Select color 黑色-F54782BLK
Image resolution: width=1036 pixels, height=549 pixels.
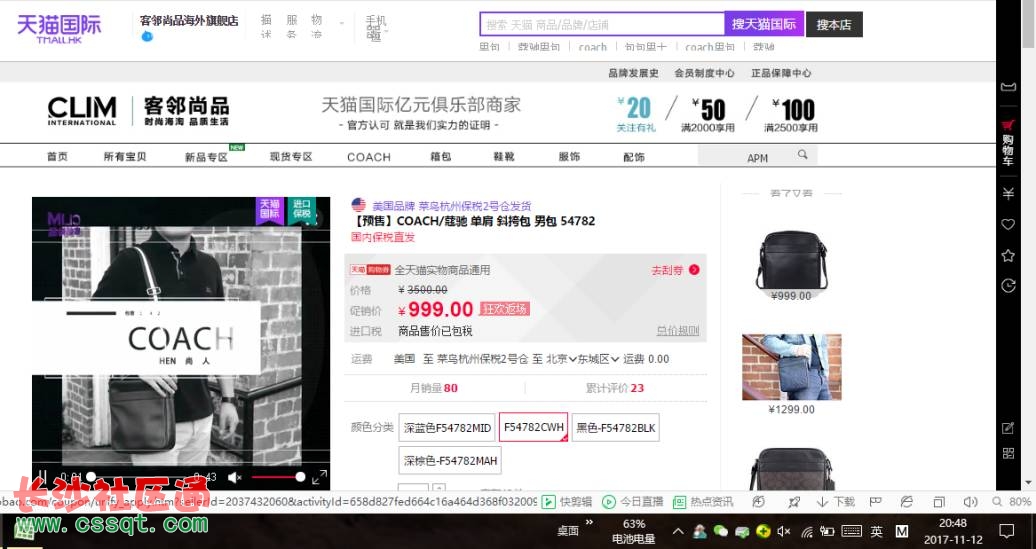click(616, 428)
